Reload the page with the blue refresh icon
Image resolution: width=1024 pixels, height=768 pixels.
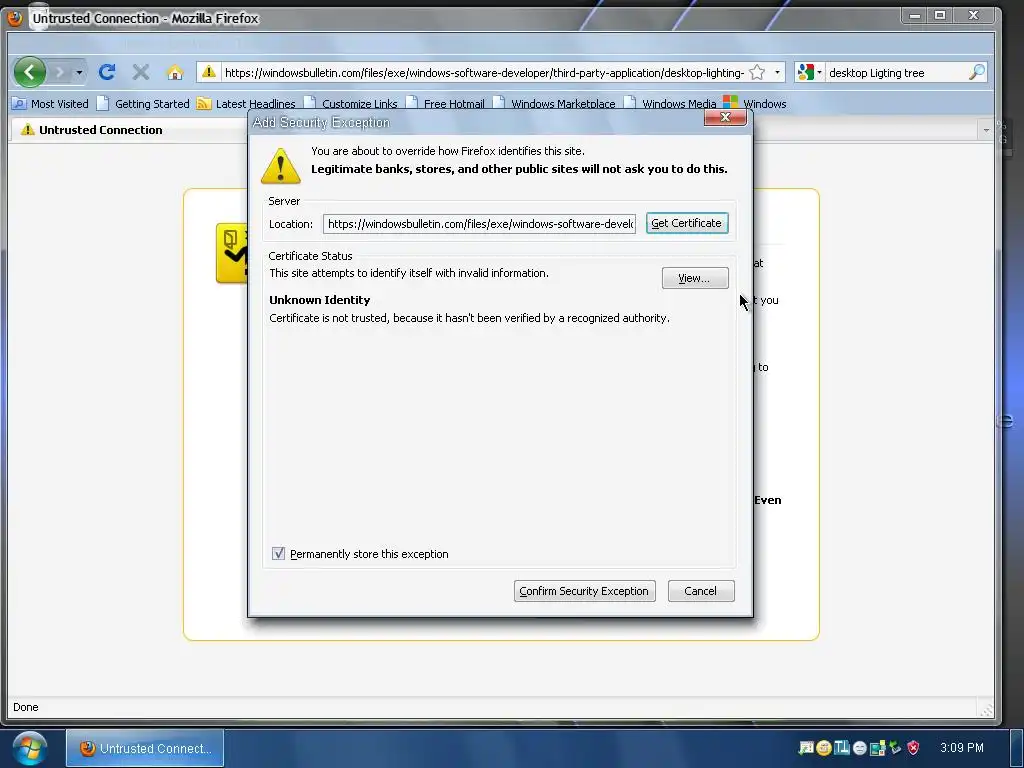pyautogui.click(x=107, y=72)
